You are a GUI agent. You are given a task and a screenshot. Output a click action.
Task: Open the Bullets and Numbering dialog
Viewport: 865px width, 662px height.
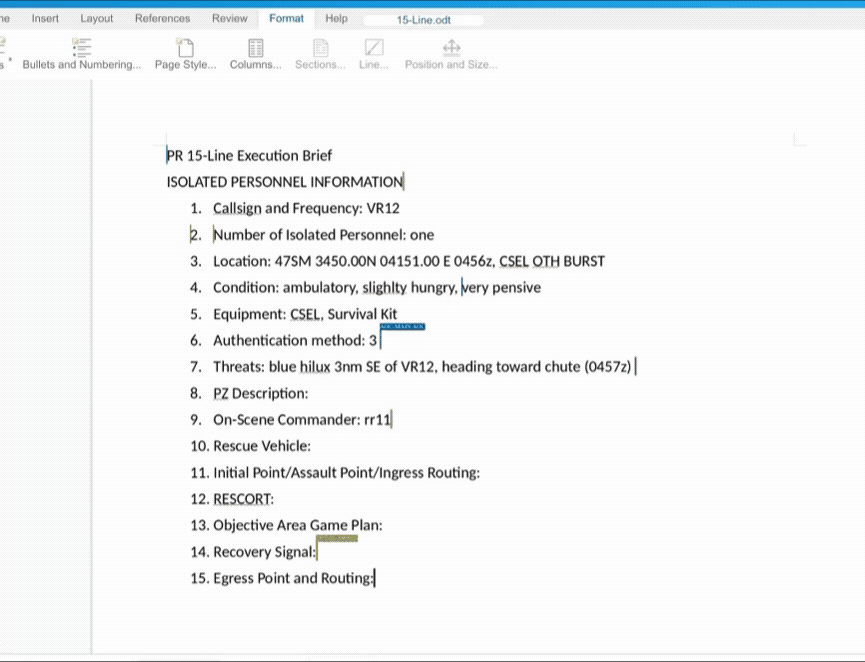tap(82, 54)
